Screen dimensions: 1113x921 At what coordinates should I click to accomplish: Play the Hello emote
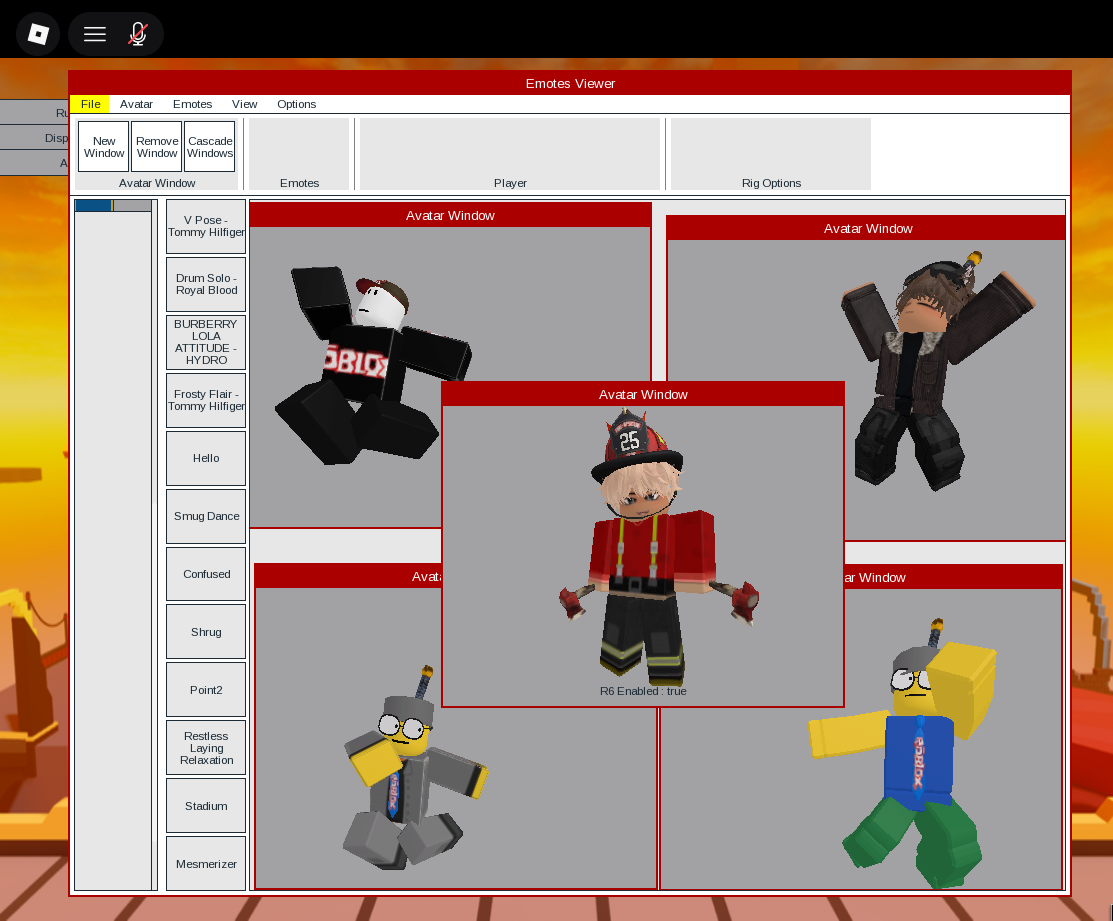pyautogui.click(x=206, y=458)
